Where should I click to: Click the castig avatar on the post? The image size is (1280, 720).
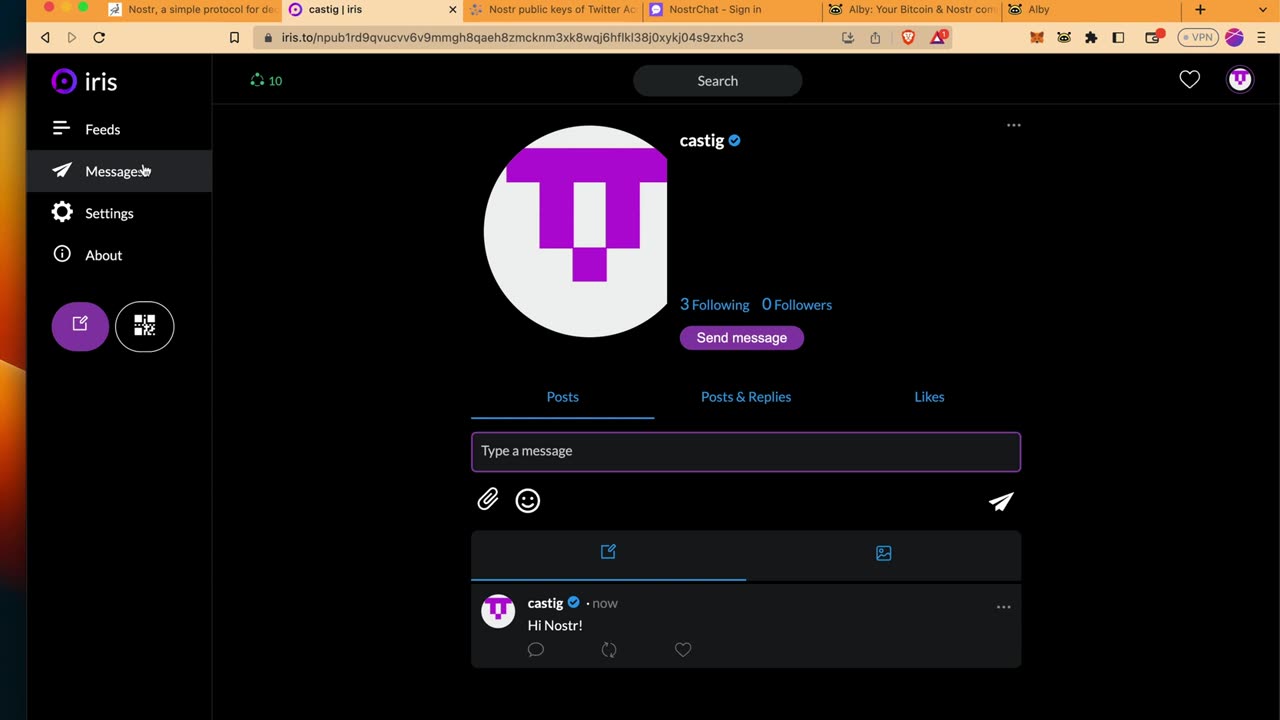tap(498, 611)
